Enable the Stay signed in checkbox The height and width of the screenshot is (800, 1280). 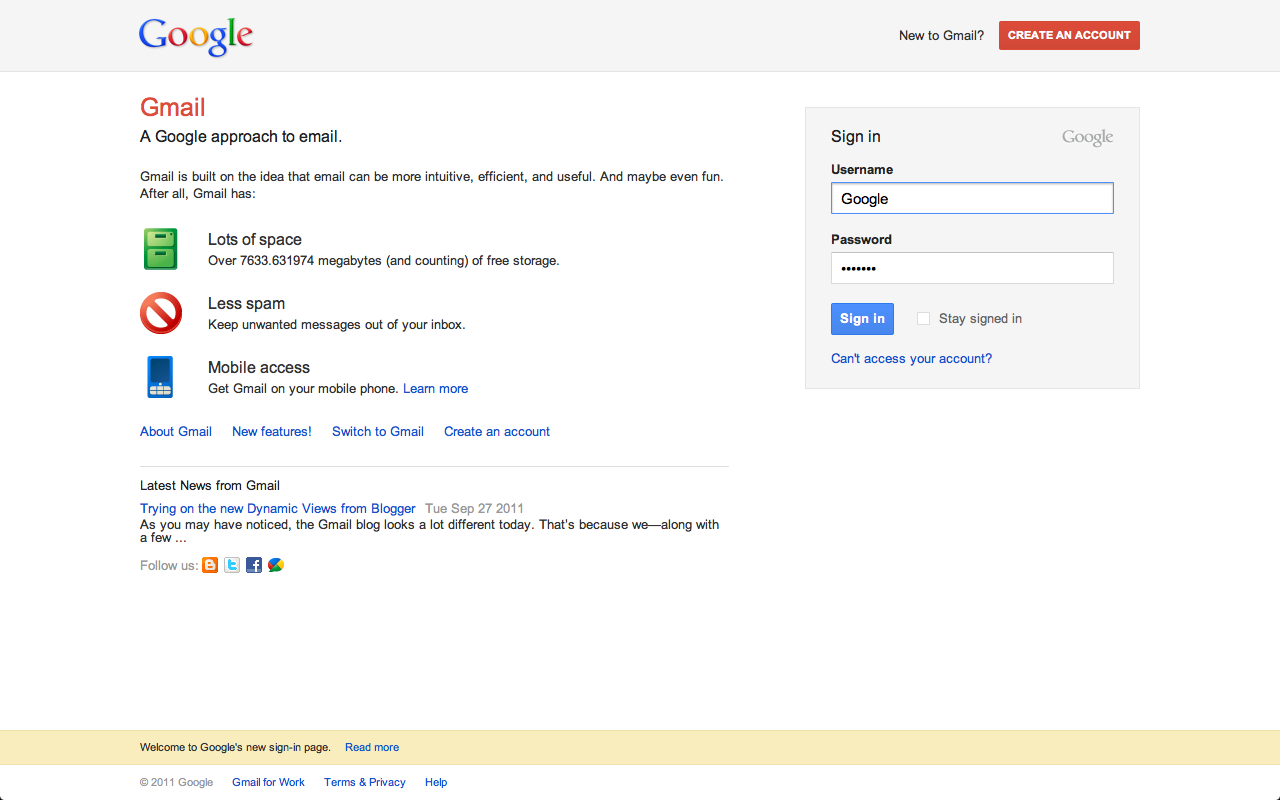[923, 319]
